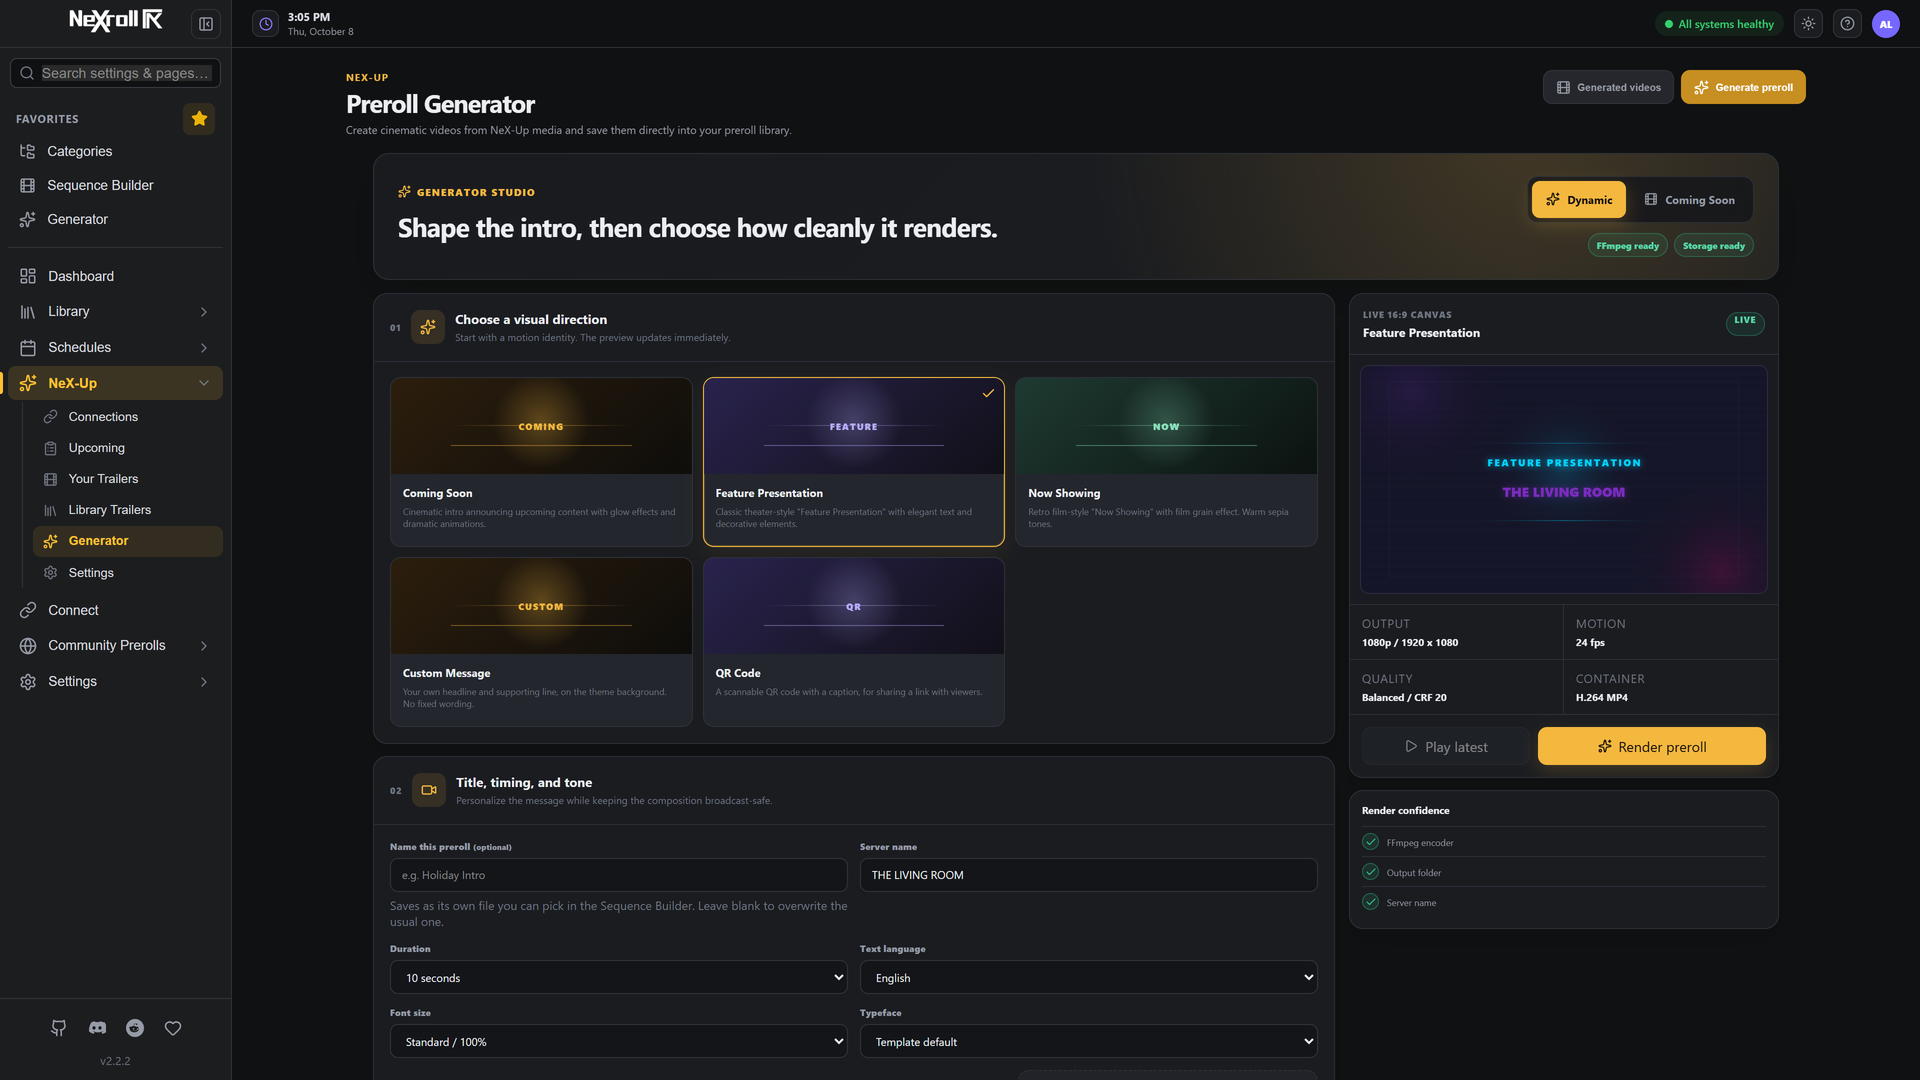Expand the Schedules menu chevron
This screenshot has width=1920, height=1080.
204,348
